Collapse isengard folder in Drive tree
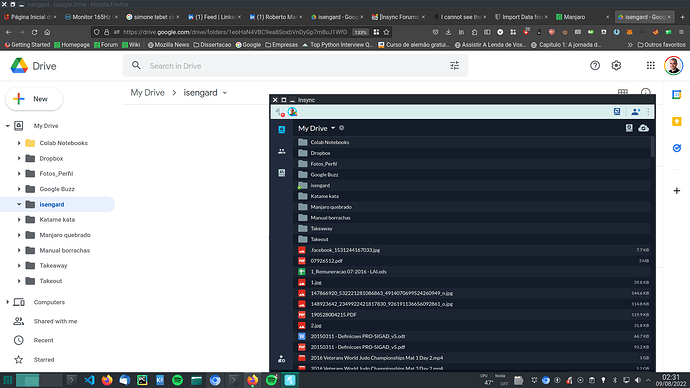The image size is (690, 388). point(19,204)
